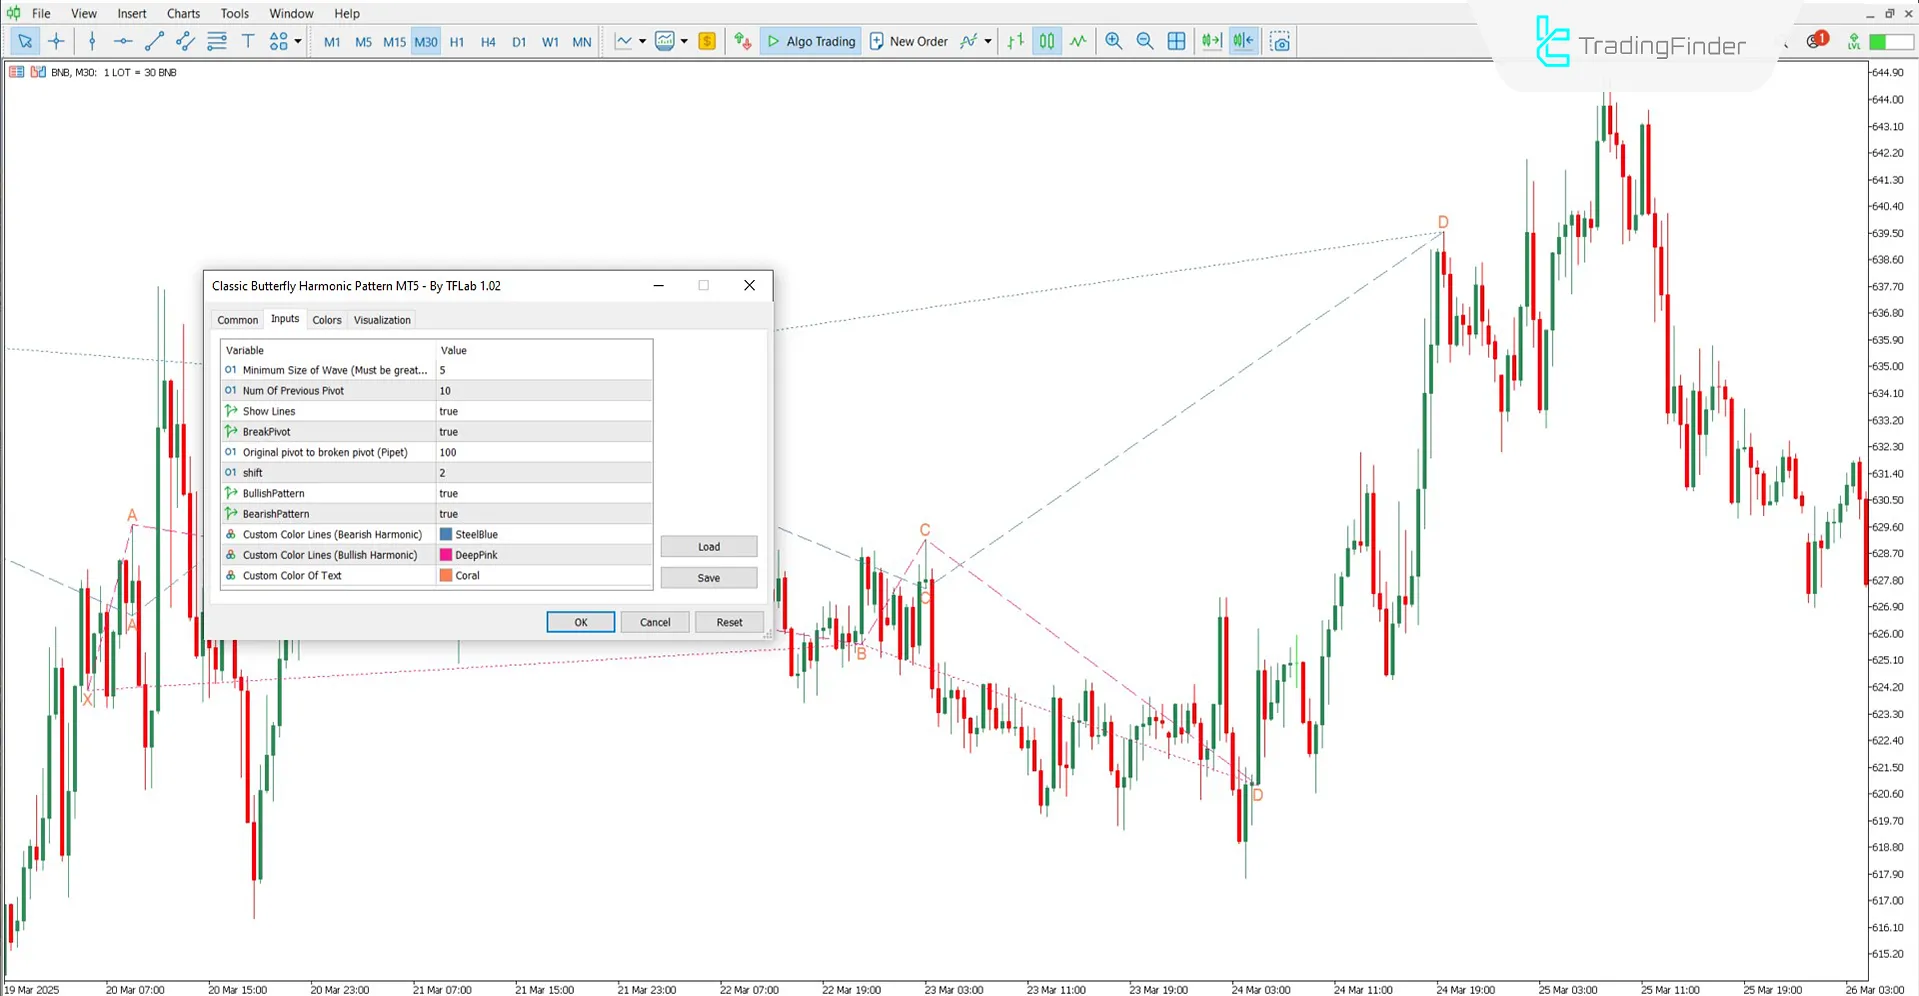This screenshot has height=996, width=1919.
Task: Zoom out of the chart
Action: tap(1145, 41)
